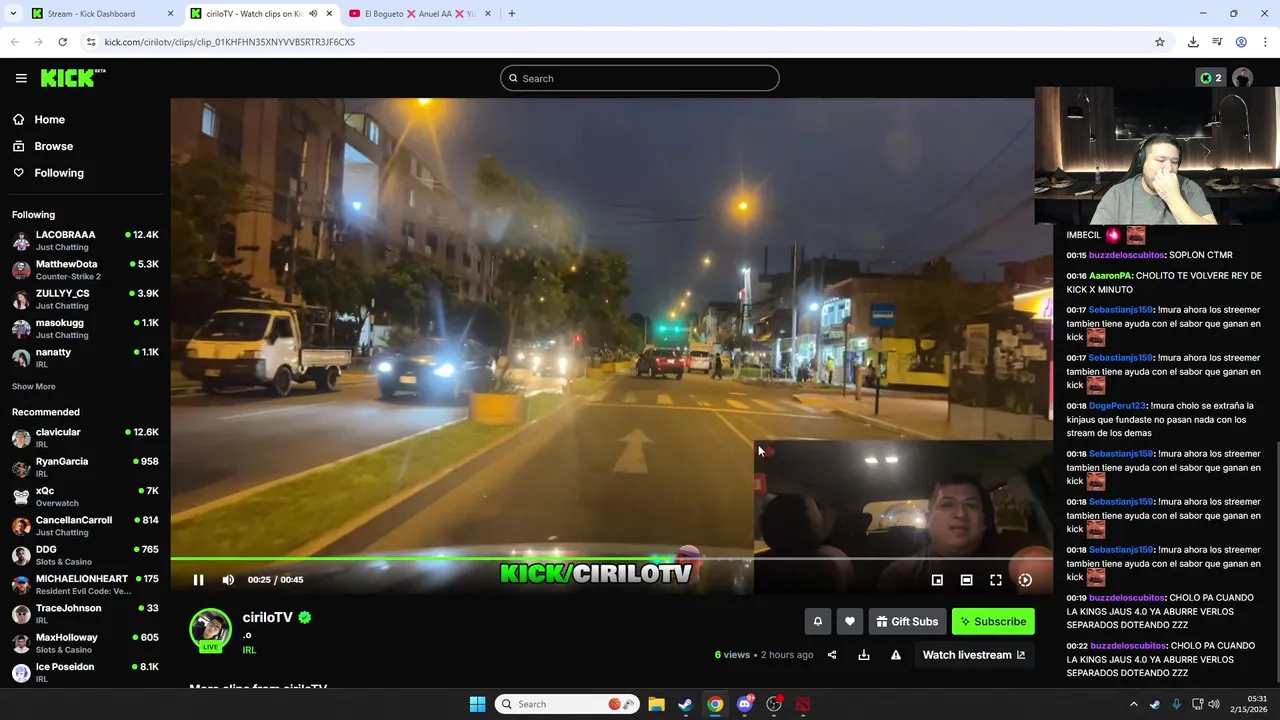Go back in browser history
The height and width of the screenshot is (720, 1280).
point(14,42)
